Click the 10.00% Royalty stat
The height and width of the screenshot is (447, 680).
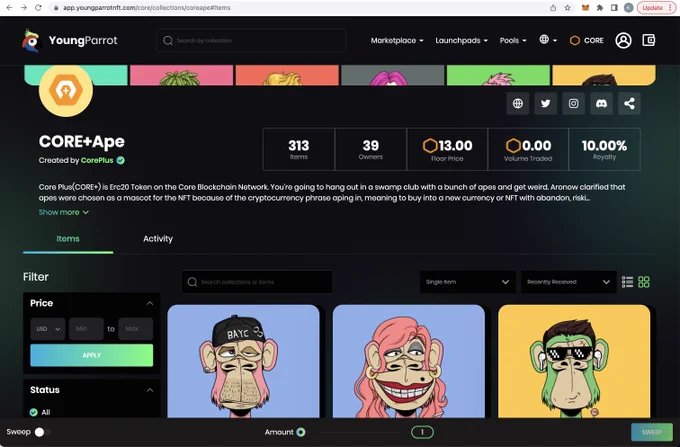(604, 149)
